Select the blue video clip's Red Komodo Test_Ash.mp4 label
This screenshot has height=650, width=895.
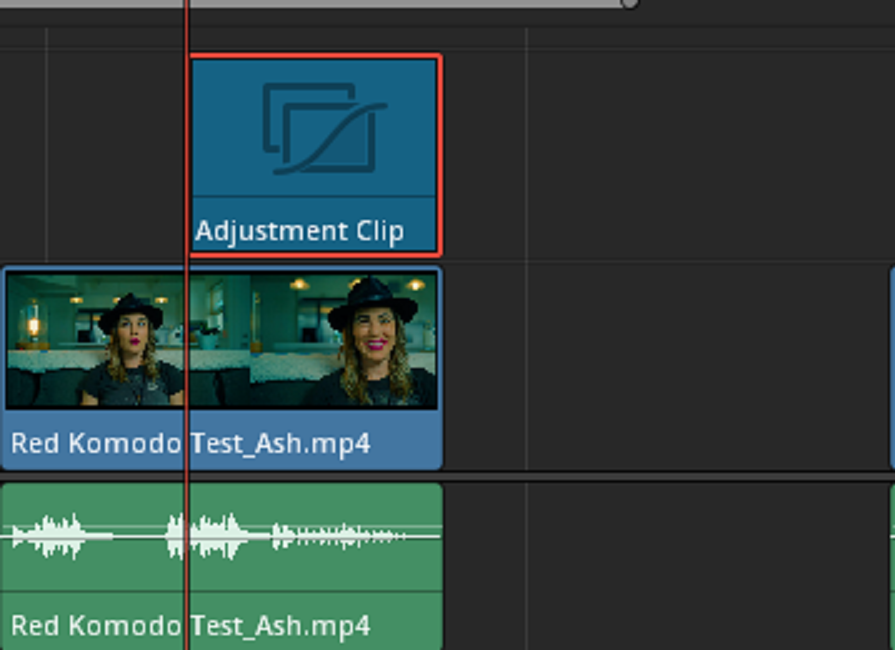click(191, 443)
